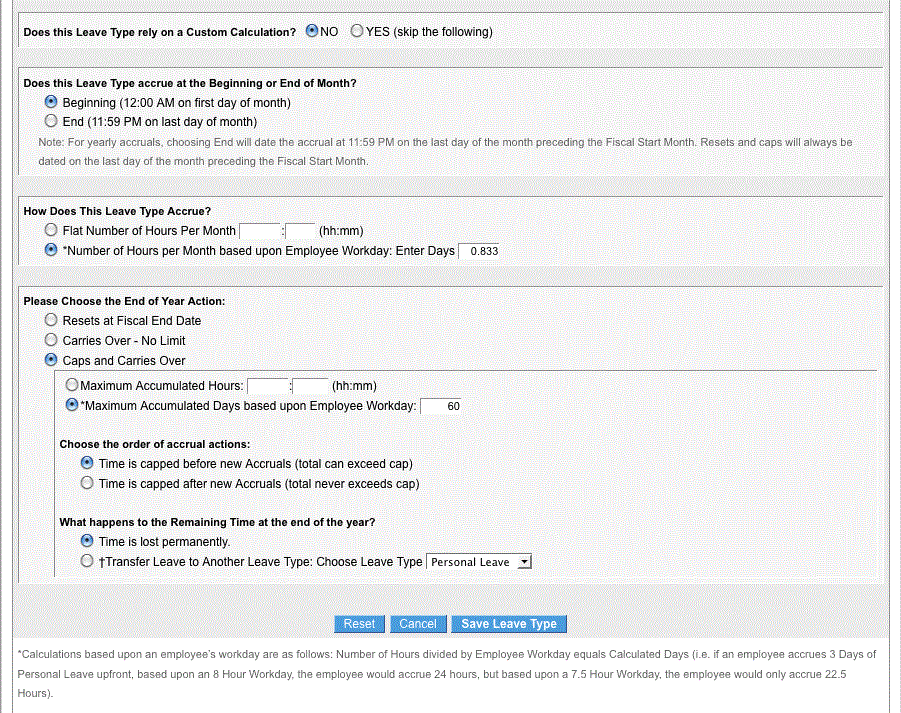Click the Enter Days field showing 0.833
The width and height of the screenshot is (901, 713).
(x=479, y=251)
